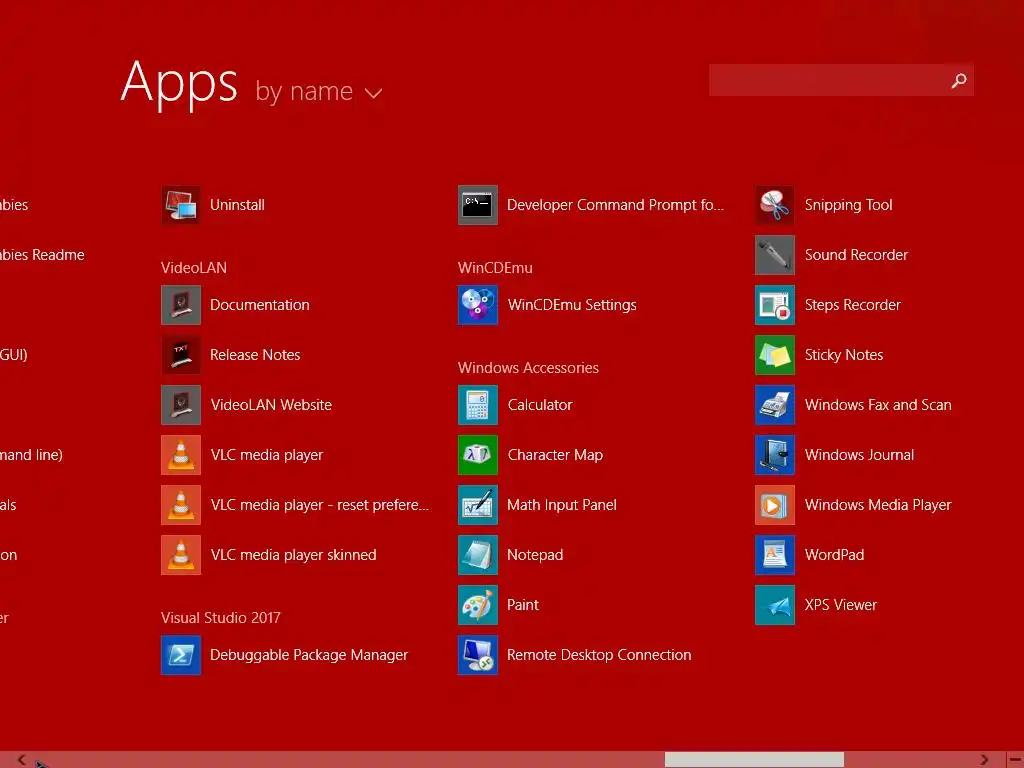Screen dimensions: 1024x768
Task: Launch Sticky Notes icon
Action: click(775, 355)
